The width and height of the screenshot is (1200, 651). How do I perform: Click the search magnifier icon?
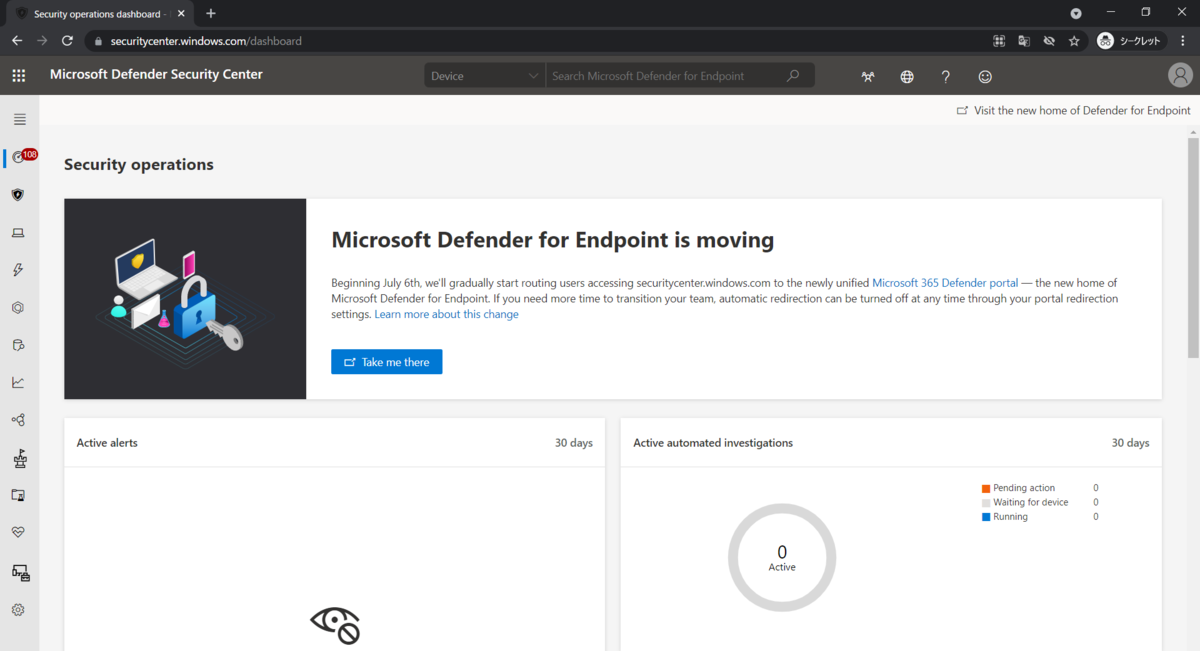click(x=793, y=76)
